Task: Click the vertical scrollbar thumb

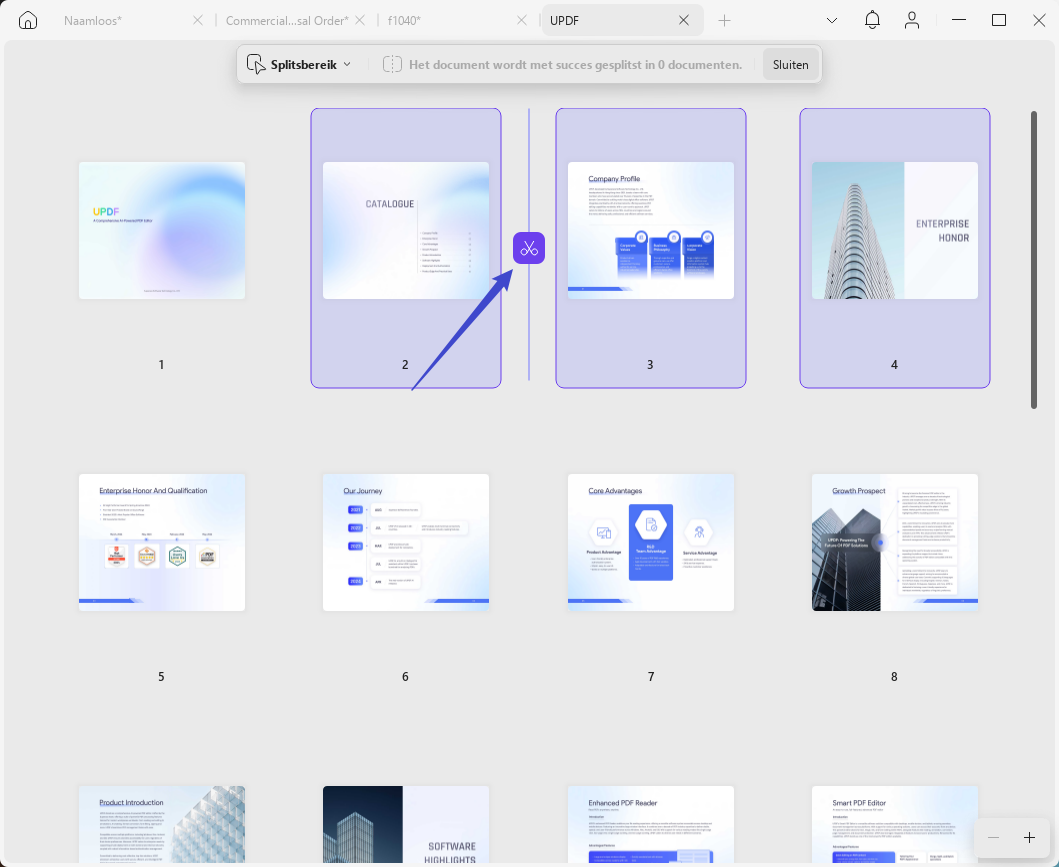Action: click(x=1033, y=260)
